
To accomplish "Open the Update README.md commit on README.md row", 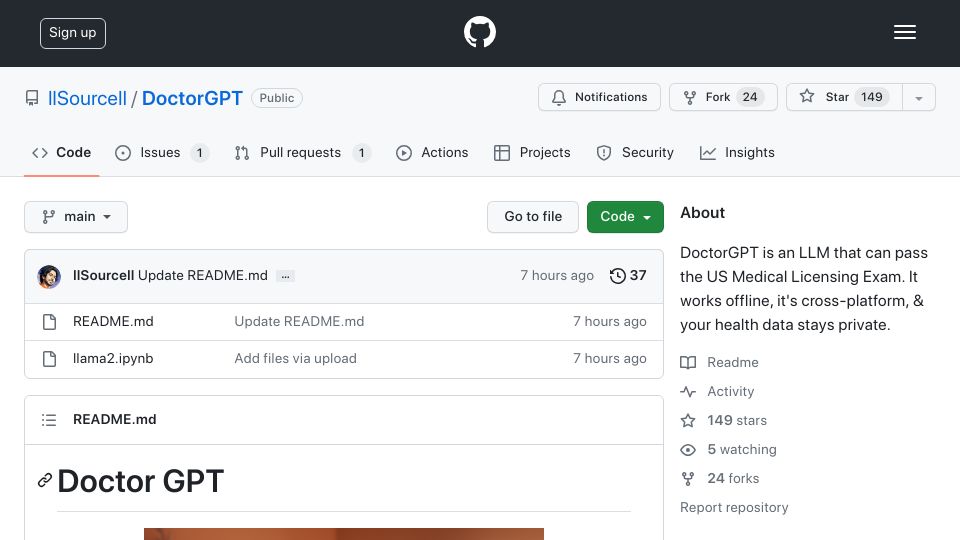I will pos(299,321).
